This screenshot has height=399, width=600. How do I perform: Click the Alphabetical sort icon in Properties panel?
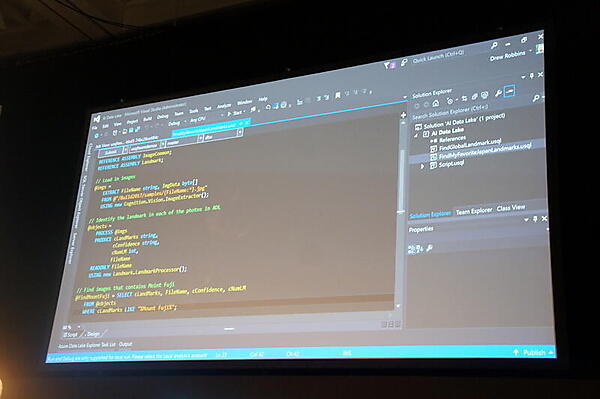pyautogui.click(x=419, y=249)
